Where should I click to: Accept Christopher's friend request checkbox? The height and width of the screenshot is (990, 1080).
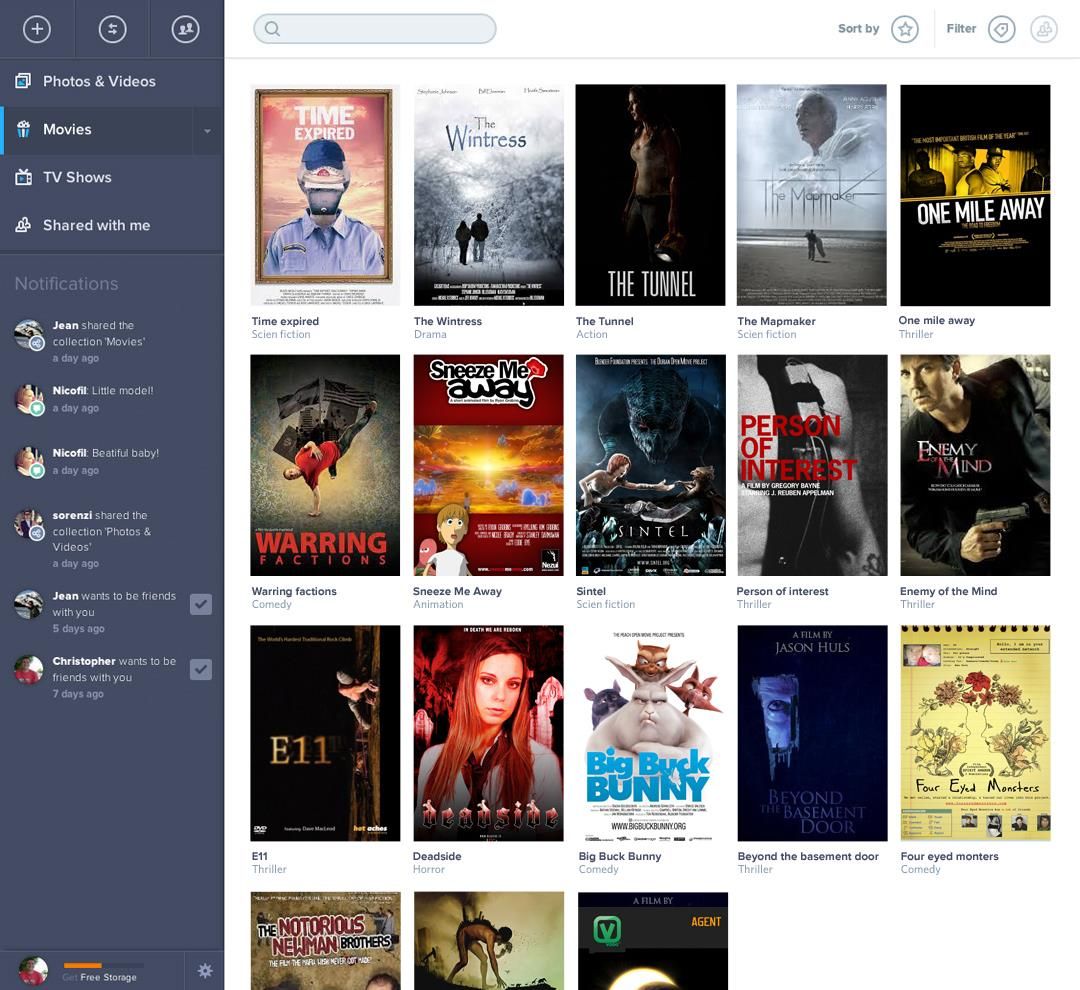(201, 670)
